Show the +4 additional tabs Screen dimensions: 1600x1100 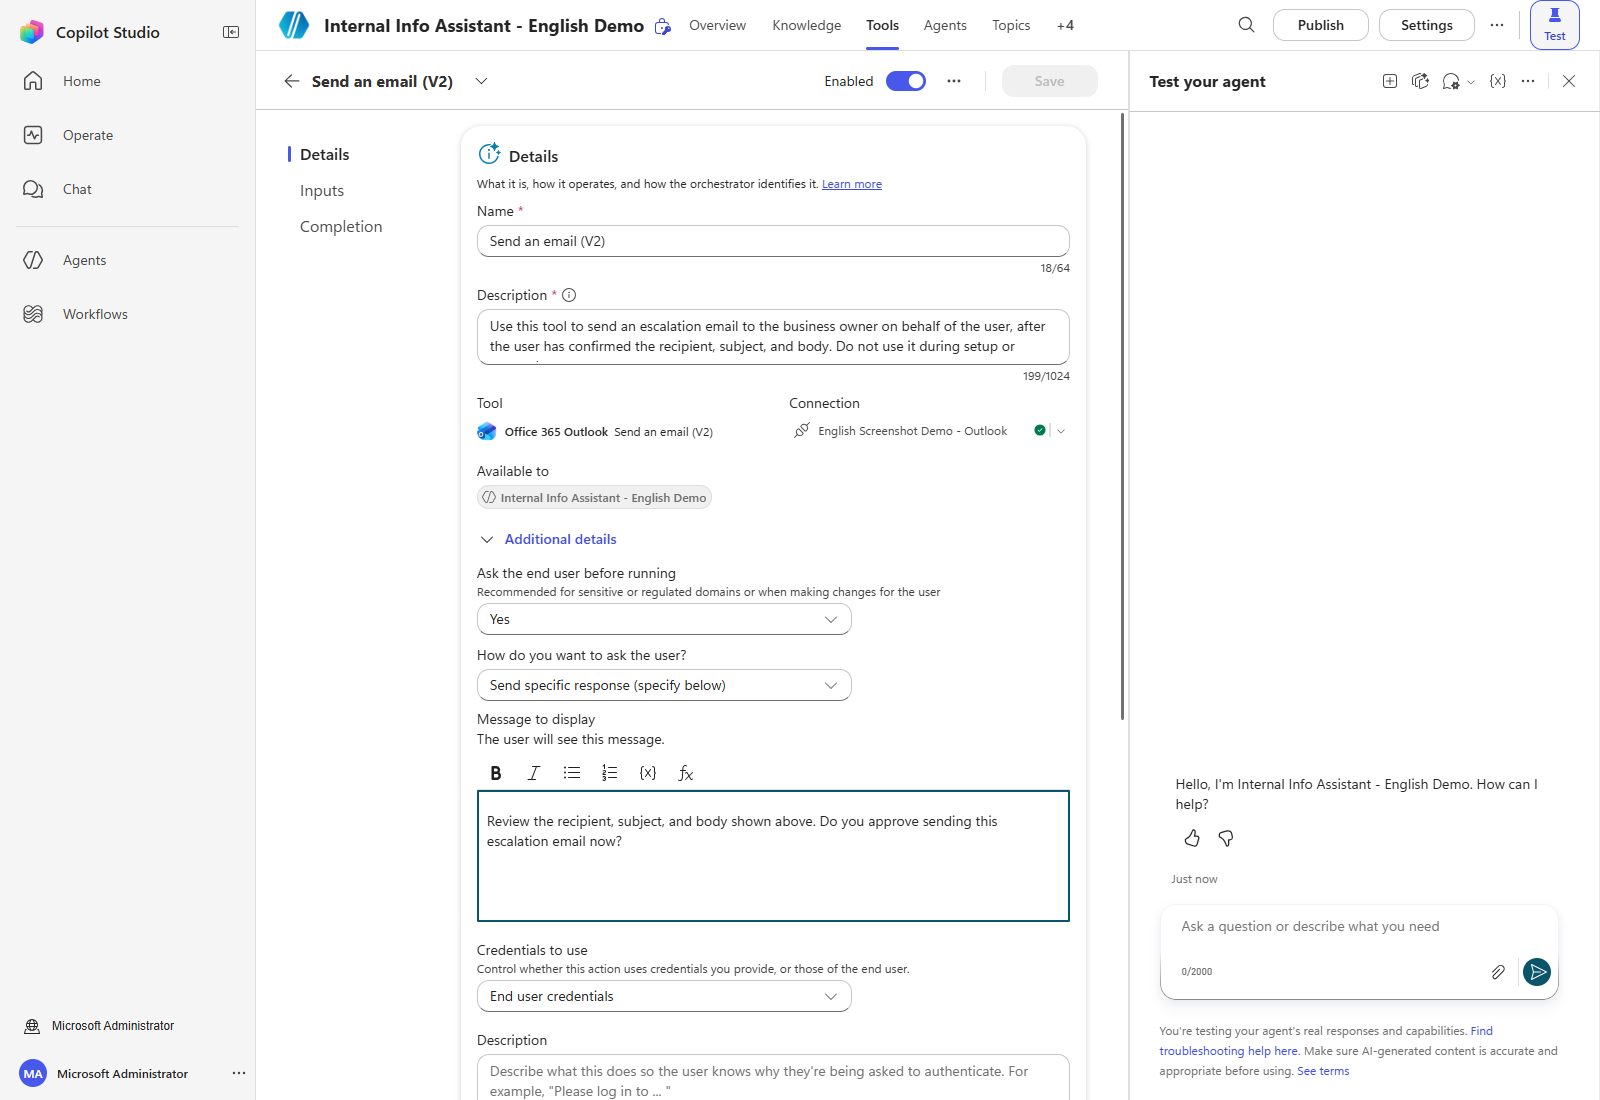[x=1065, y=25]
